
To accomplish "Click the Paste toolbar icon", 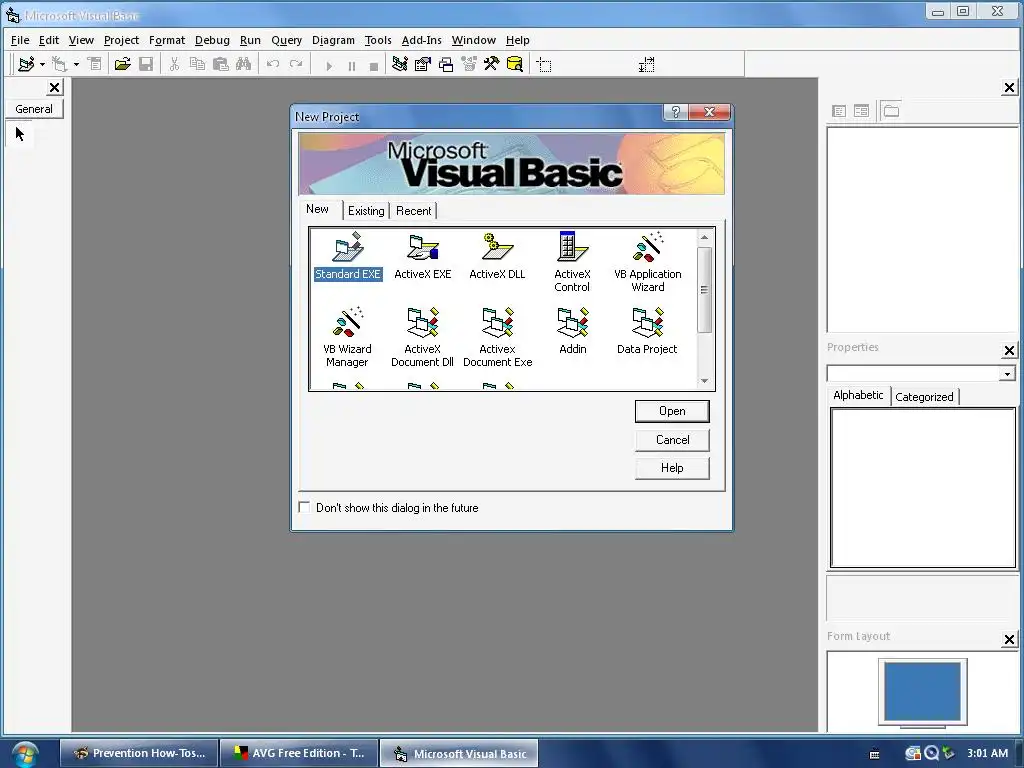I will (x=220, y=64).
